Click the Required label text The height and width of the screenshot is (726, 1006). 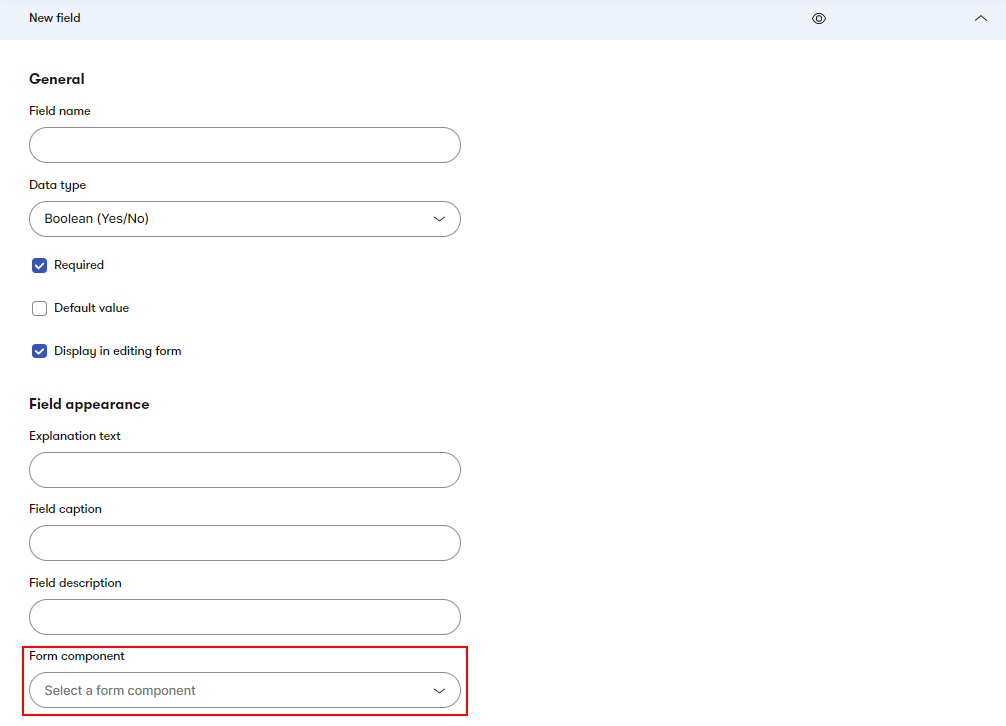click(x=79, y=266)
